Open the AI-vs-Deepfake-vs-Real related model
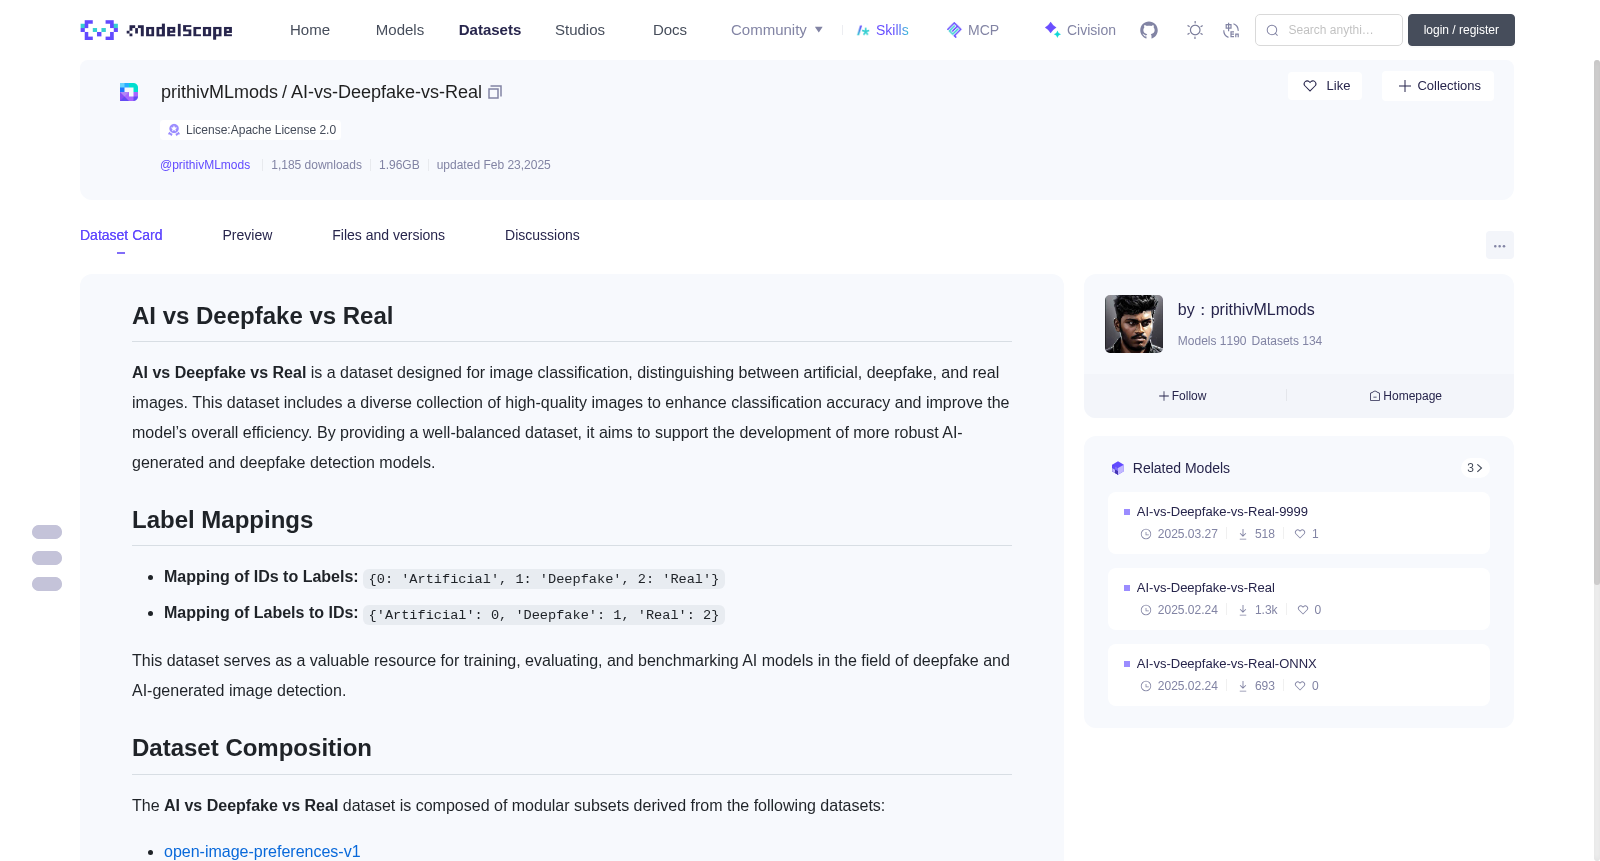Image resolution: width=1600 pixels, height=861 pixels. pyautogui.click(x=1206, y=588)
